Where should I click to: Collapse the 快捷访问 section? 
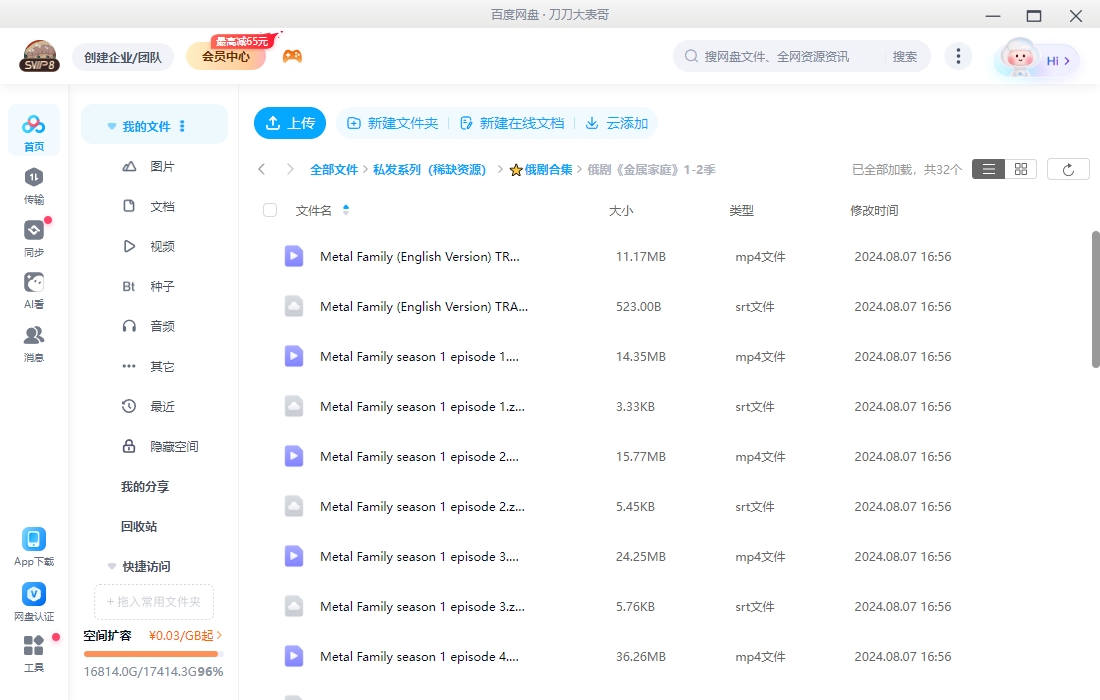pyautogui.click(x=112, y=566)
